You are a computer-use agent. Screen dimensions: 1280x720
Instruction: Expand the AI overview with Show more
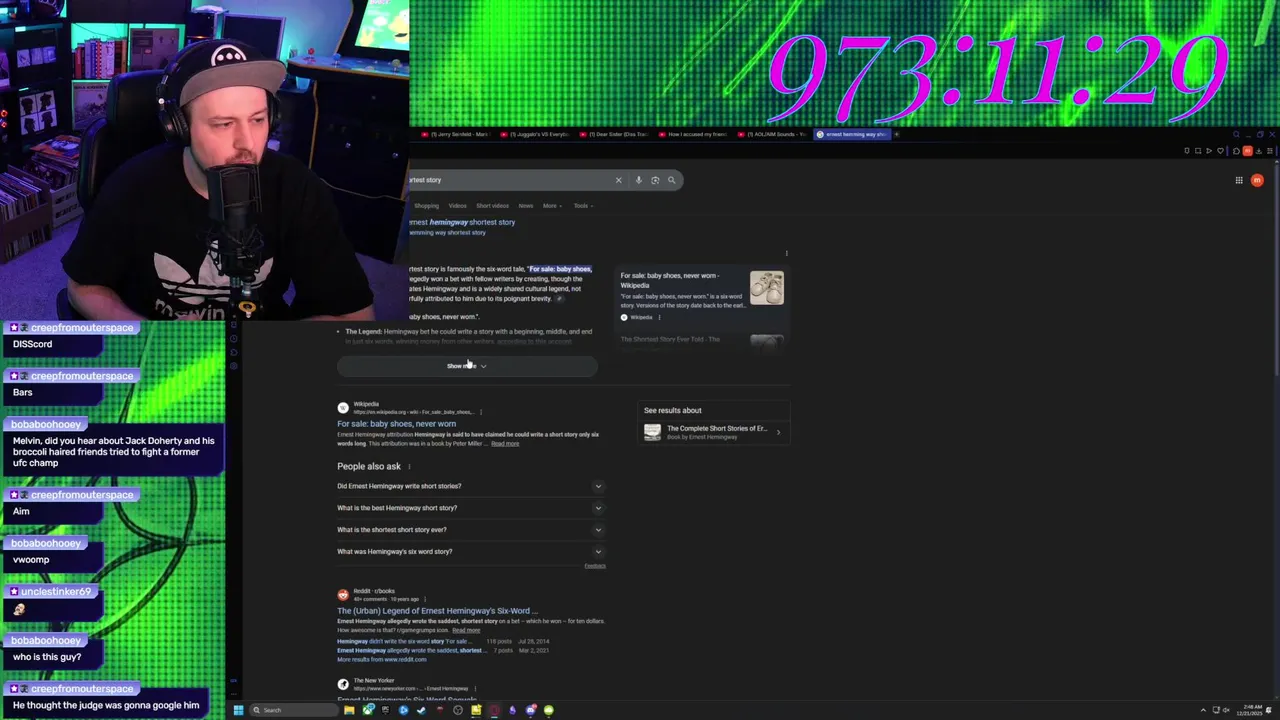(x=467, y=366)
